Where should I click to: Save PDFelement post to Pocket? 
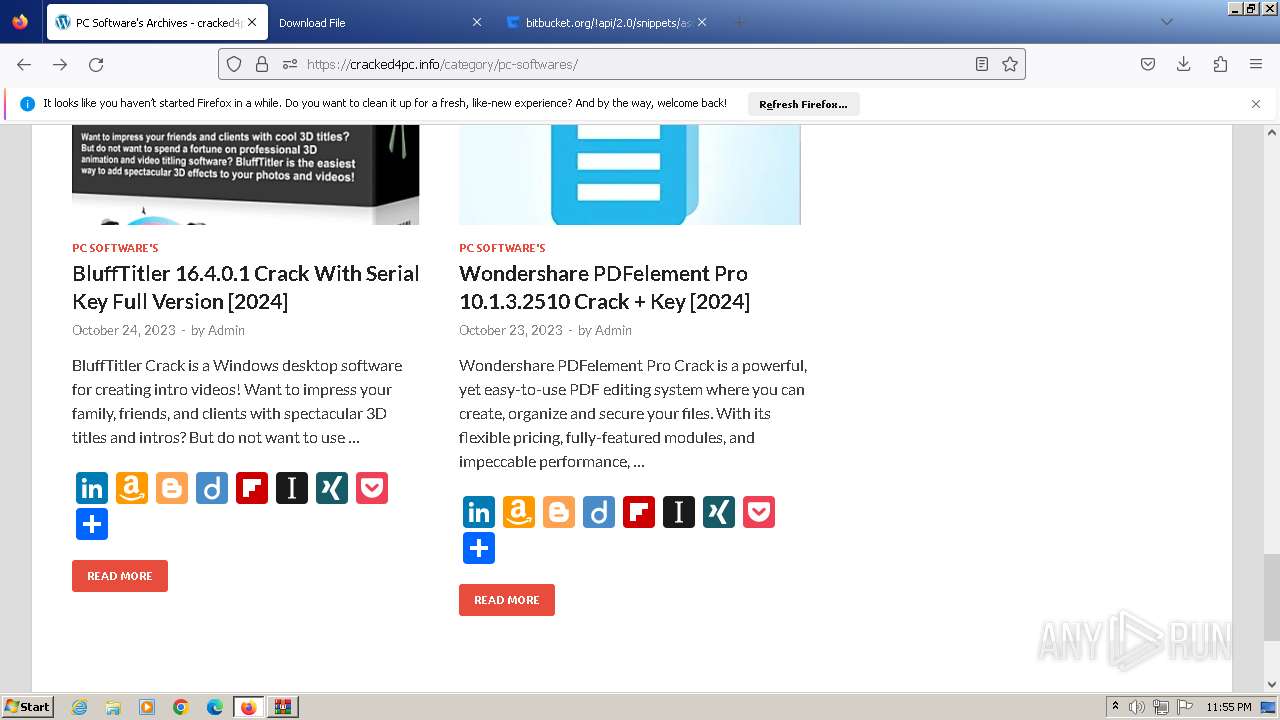click(x=759, y=512)
